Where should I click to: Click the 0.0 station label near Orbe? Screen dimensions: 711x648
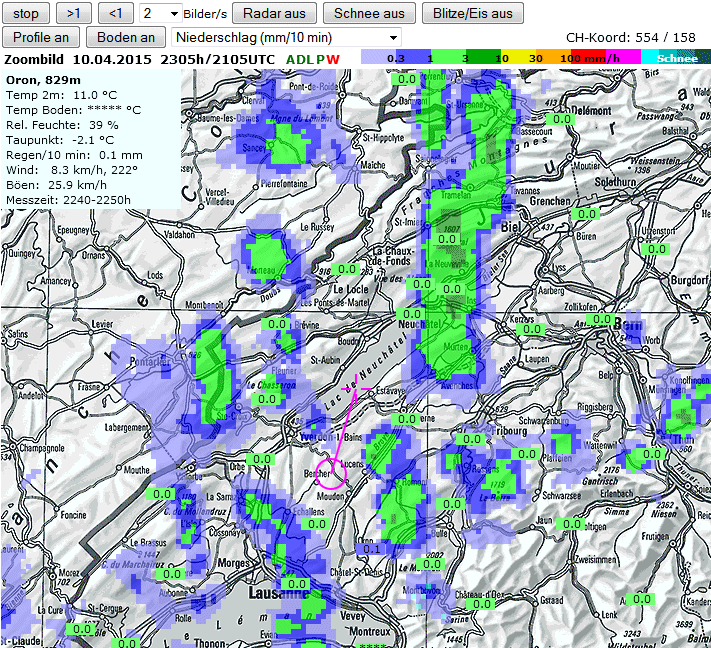(262, 459)
